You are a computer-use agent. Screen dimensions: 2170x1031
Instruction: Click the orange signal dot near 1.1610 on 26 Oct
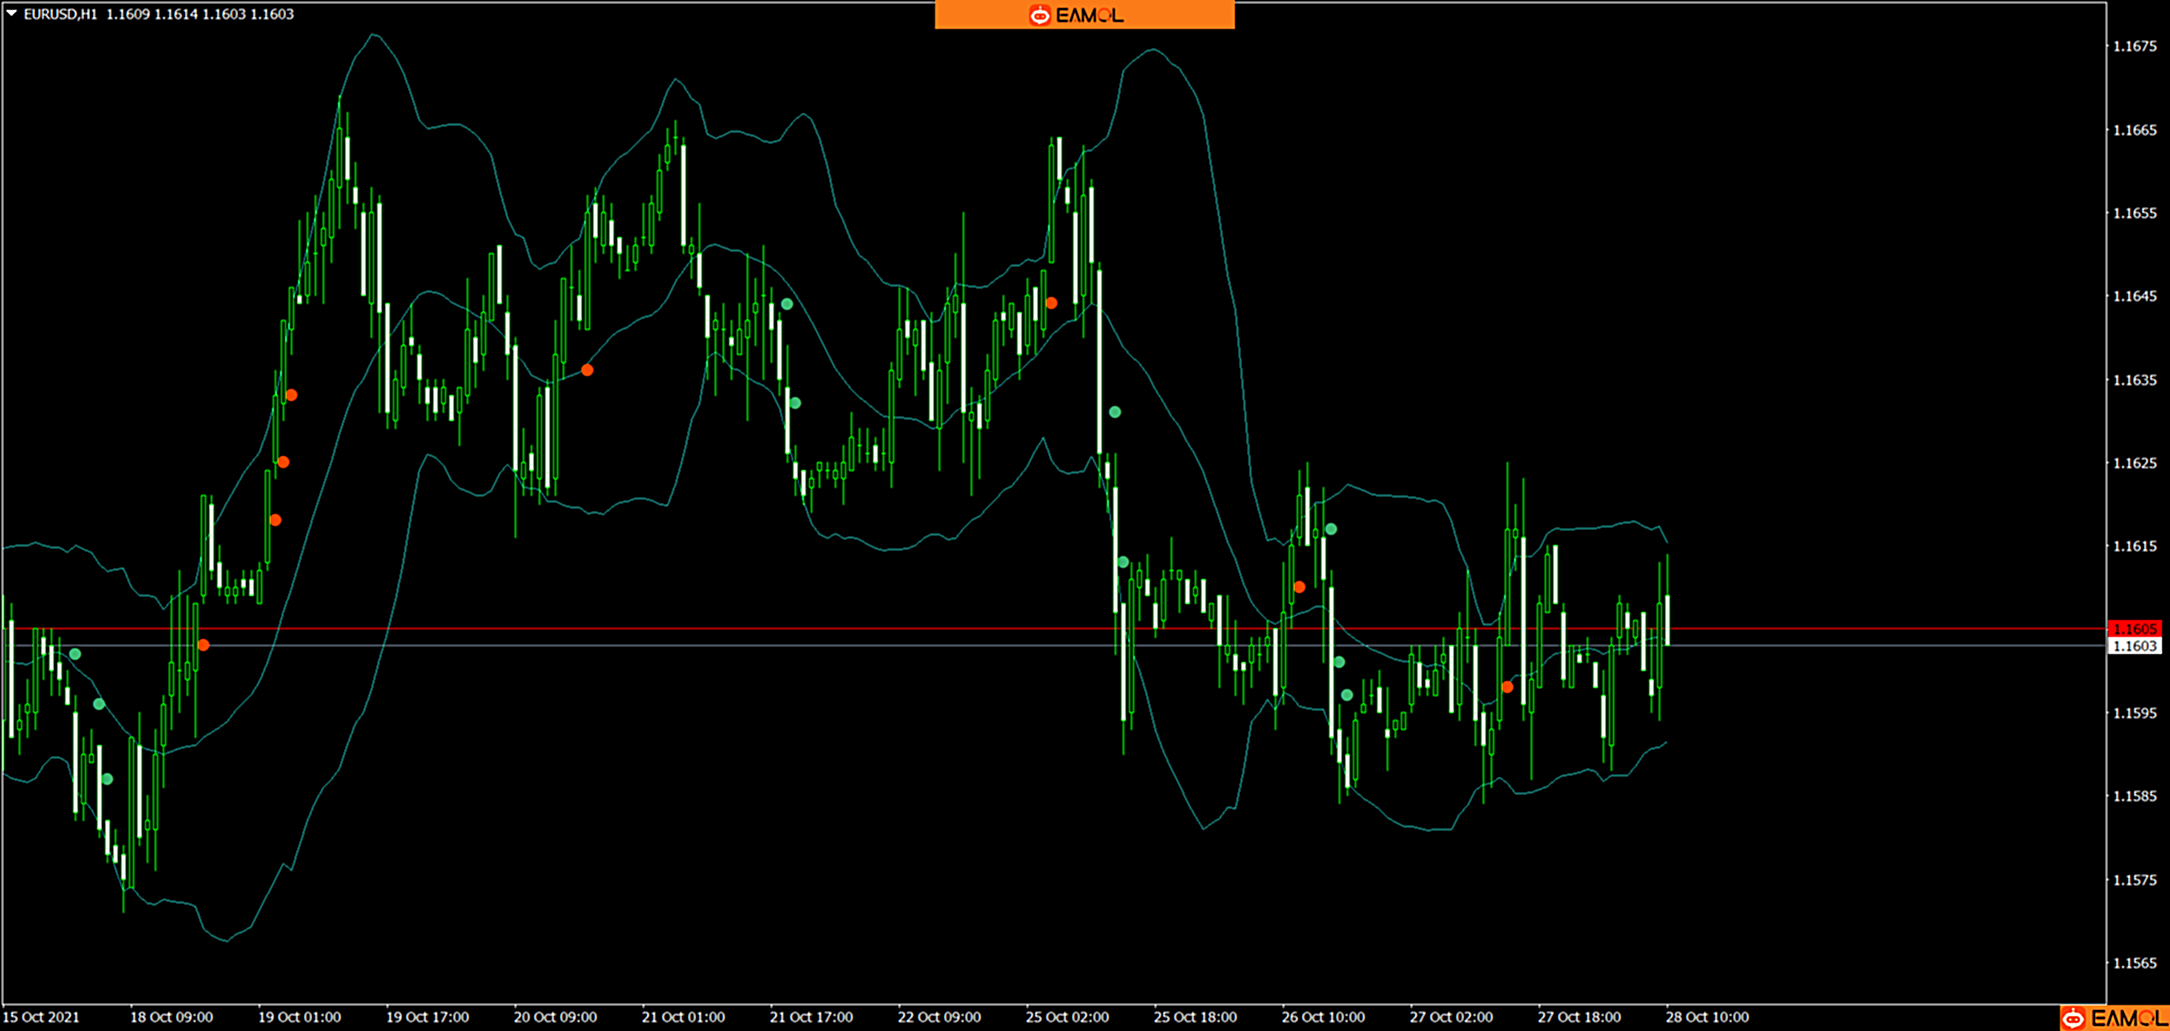[1299, 587]
